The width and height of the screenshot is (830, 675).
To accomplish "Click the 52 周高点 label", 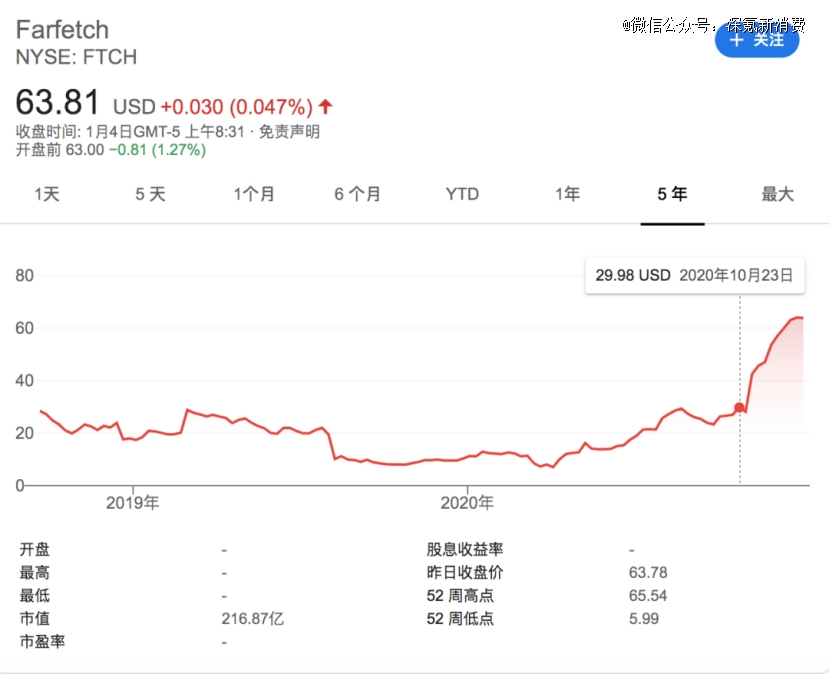I will coord(460,596).
